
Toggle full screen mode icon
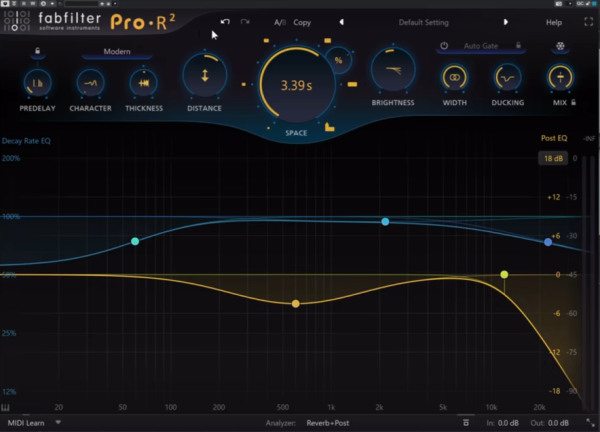click(x=589, y=22)
